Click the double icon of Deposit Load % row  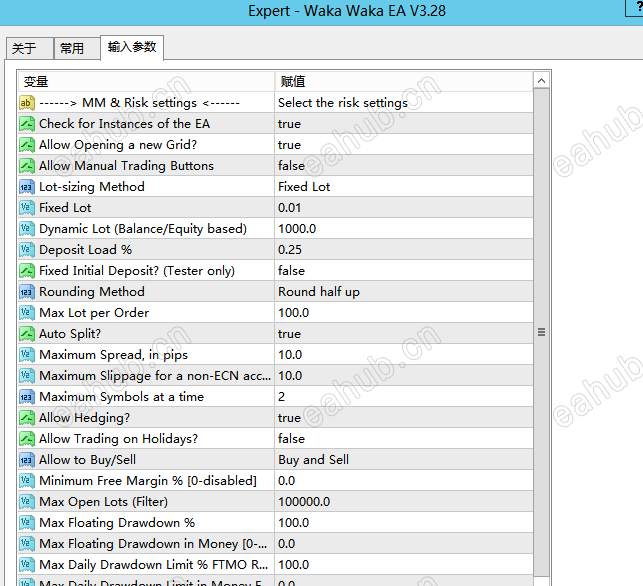coord(27,250)
